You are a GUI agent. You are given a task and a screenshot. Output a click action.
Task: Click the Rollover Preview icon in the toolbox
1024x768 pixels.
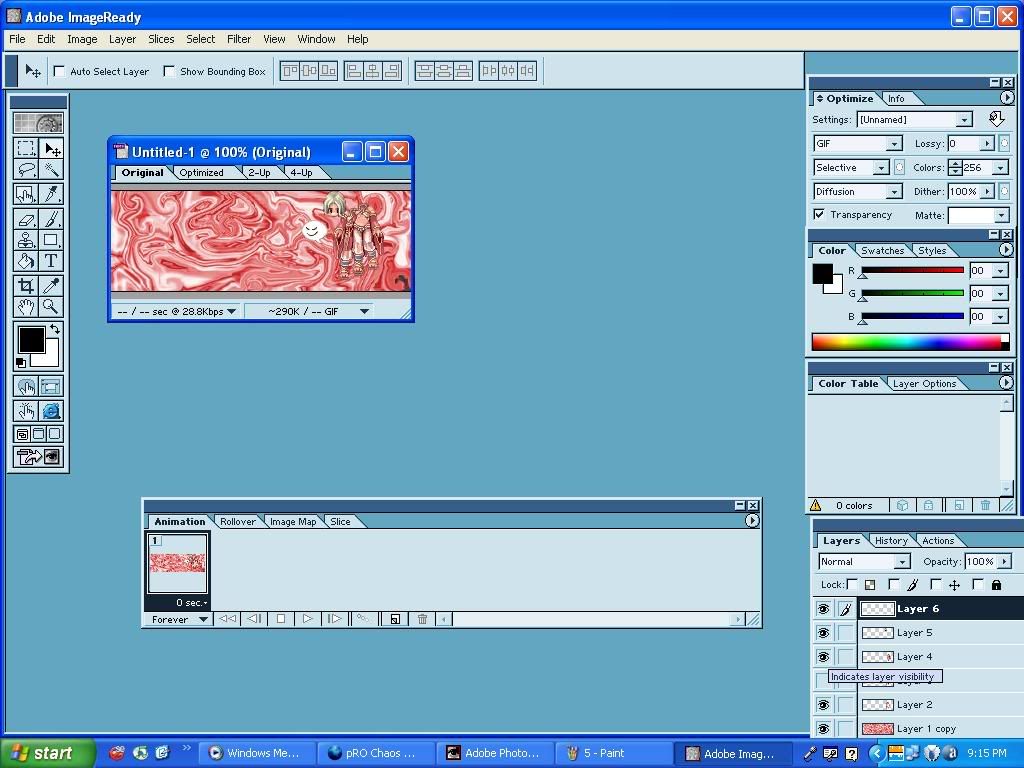tap(26, 411)
